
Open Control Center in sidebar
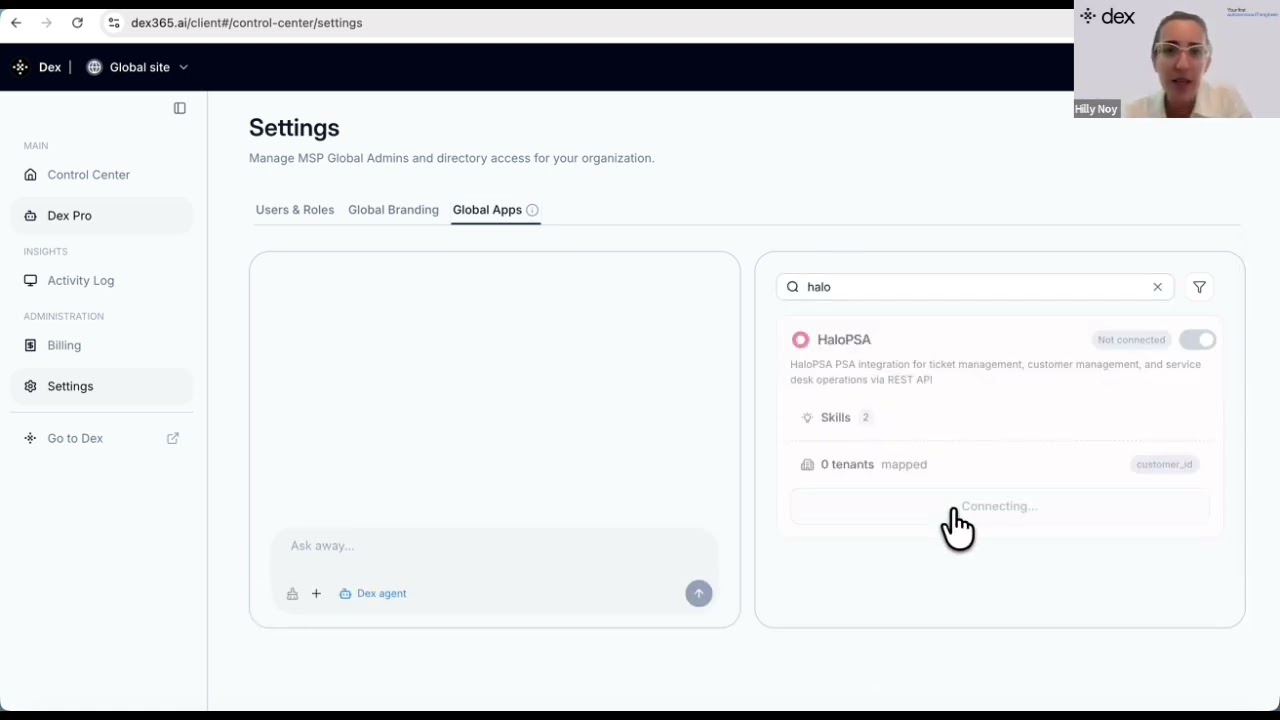[x=102, y=174]
